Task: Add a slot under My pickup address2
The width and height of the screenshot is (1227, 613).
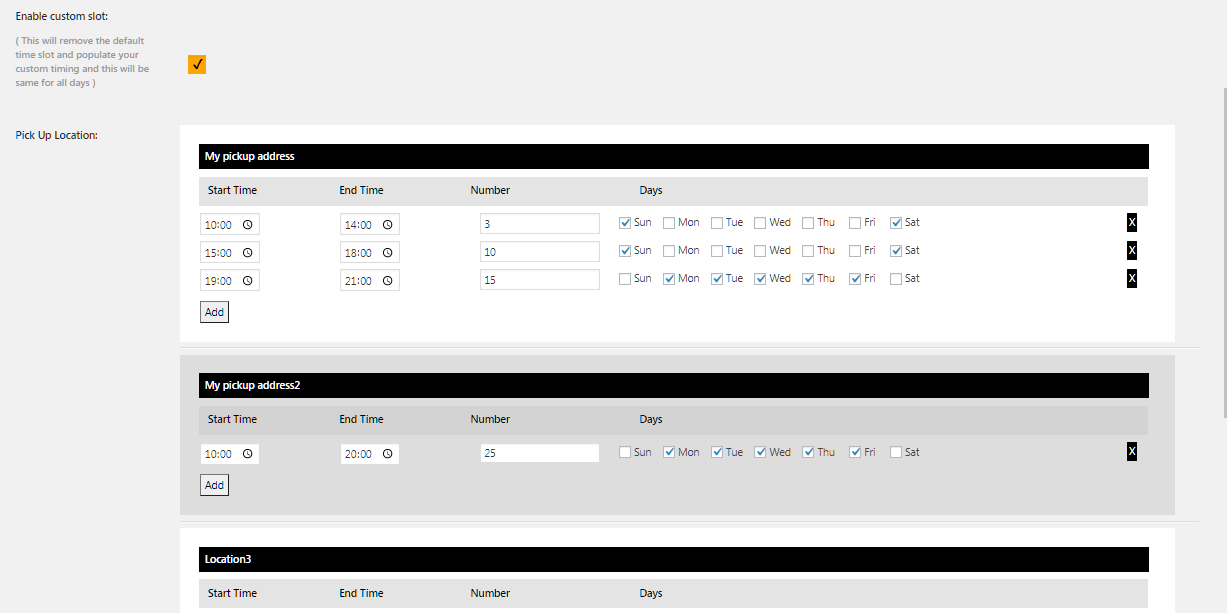Action: pyautogui.click(x=214, y=485)
